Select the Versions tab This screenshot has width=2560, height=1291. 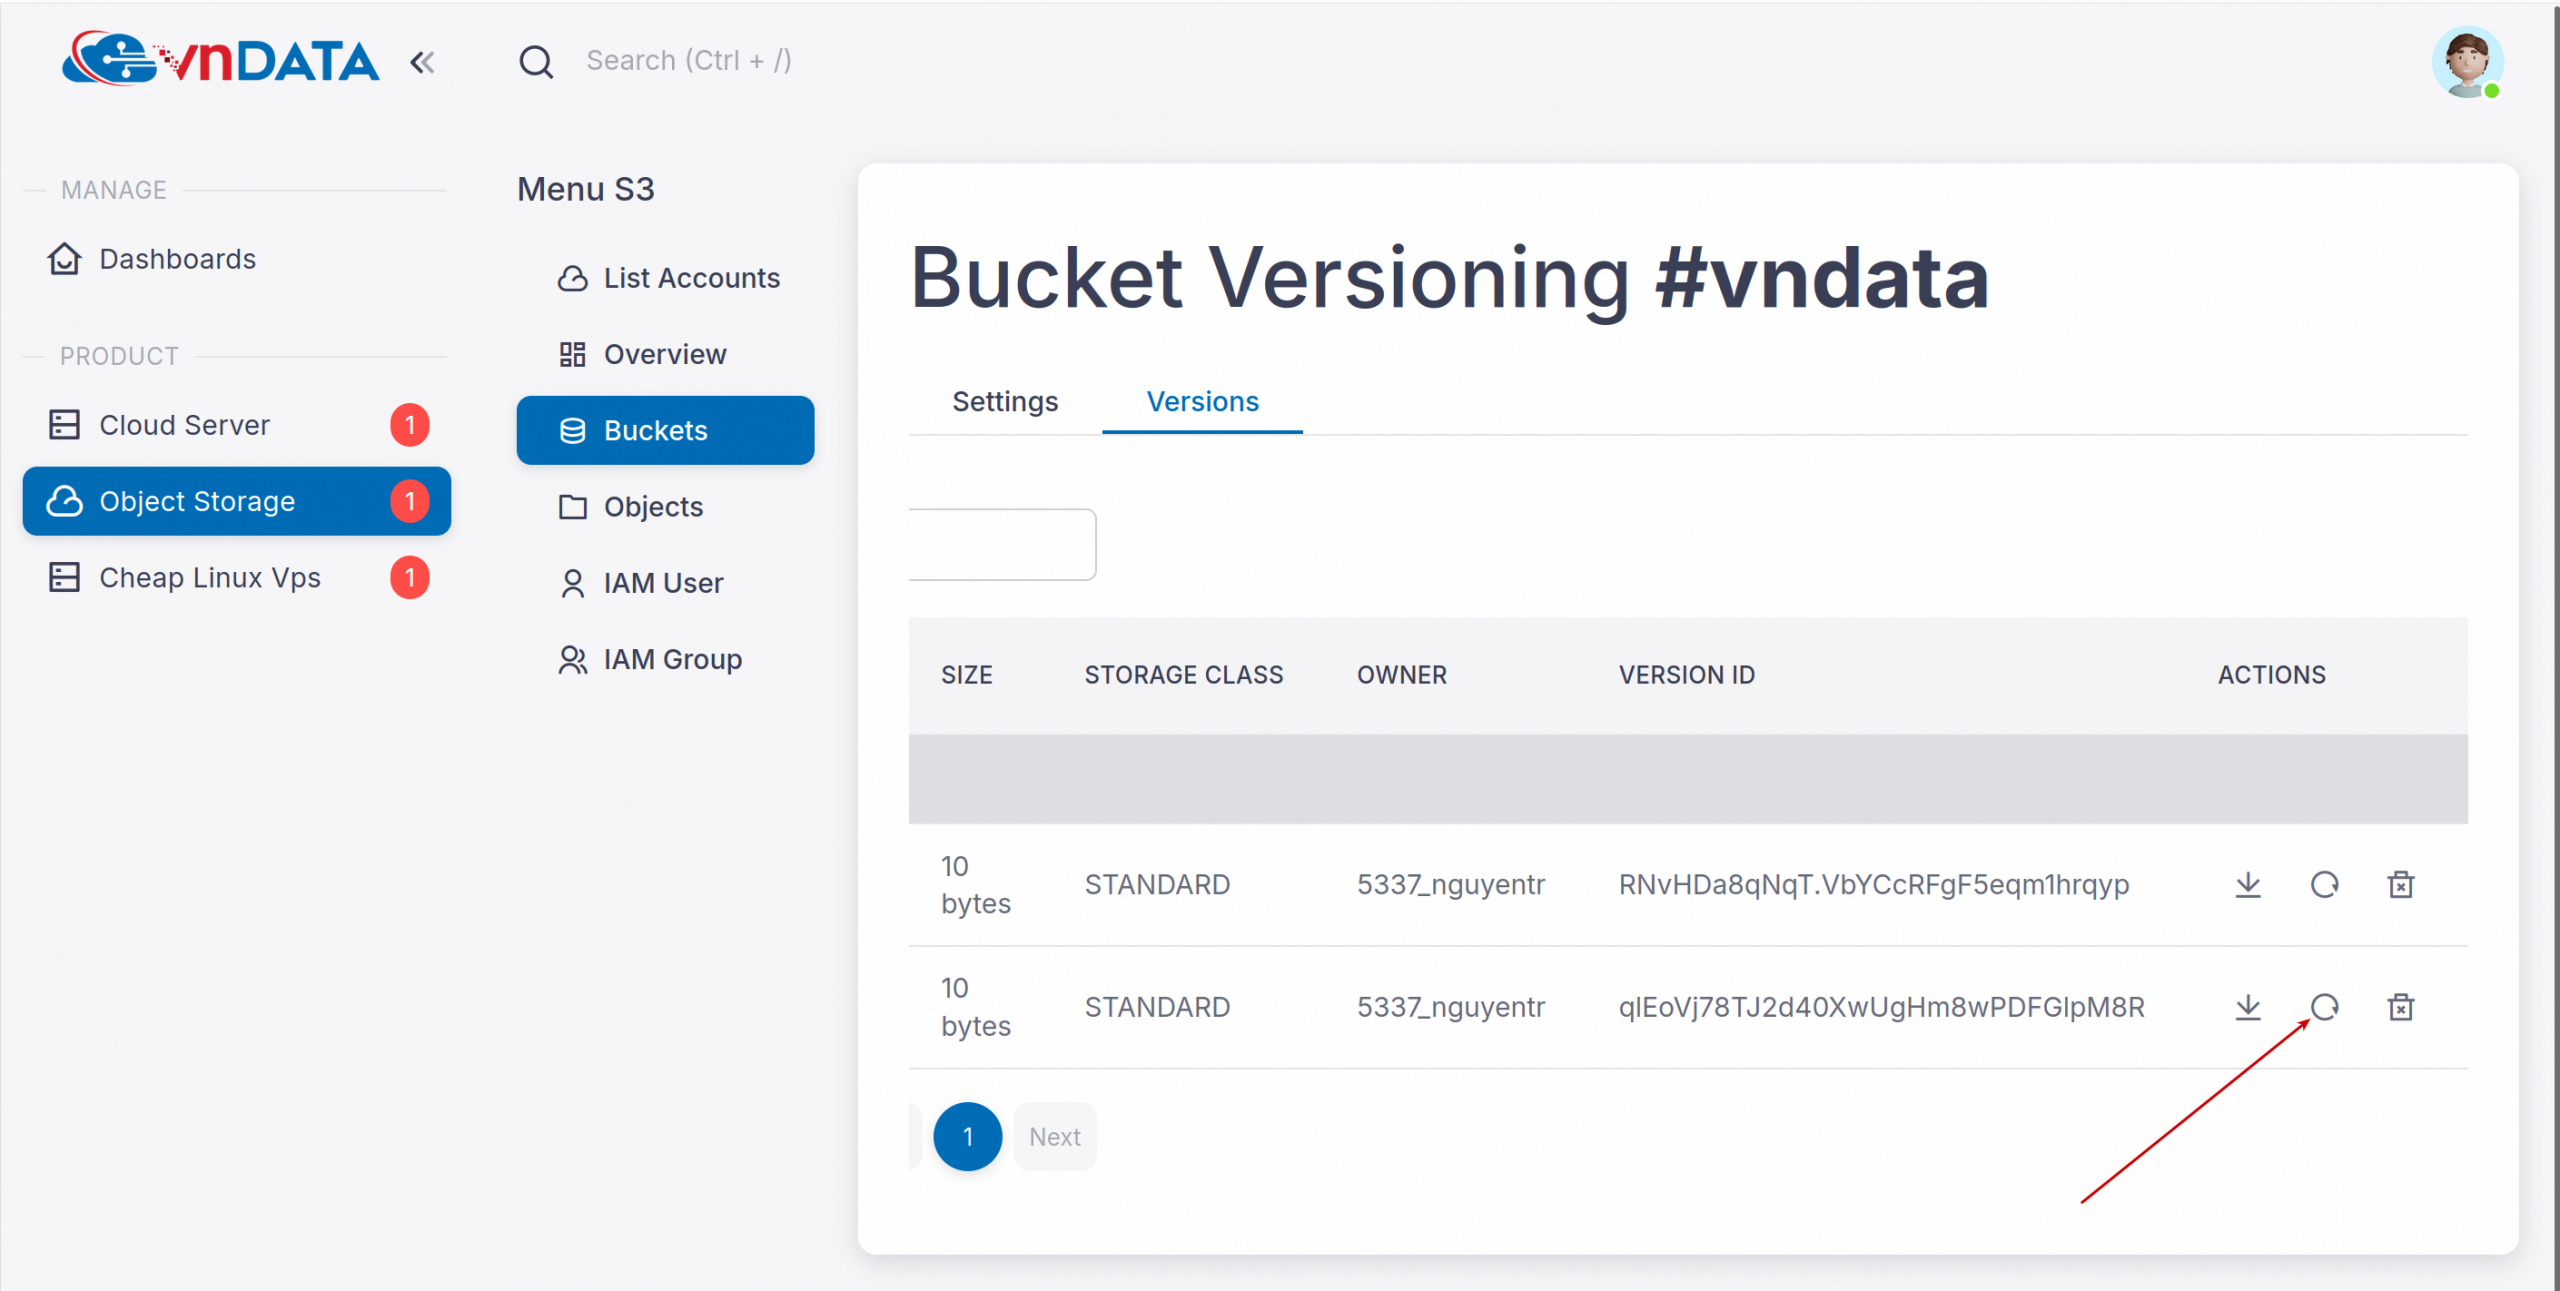1201,401
